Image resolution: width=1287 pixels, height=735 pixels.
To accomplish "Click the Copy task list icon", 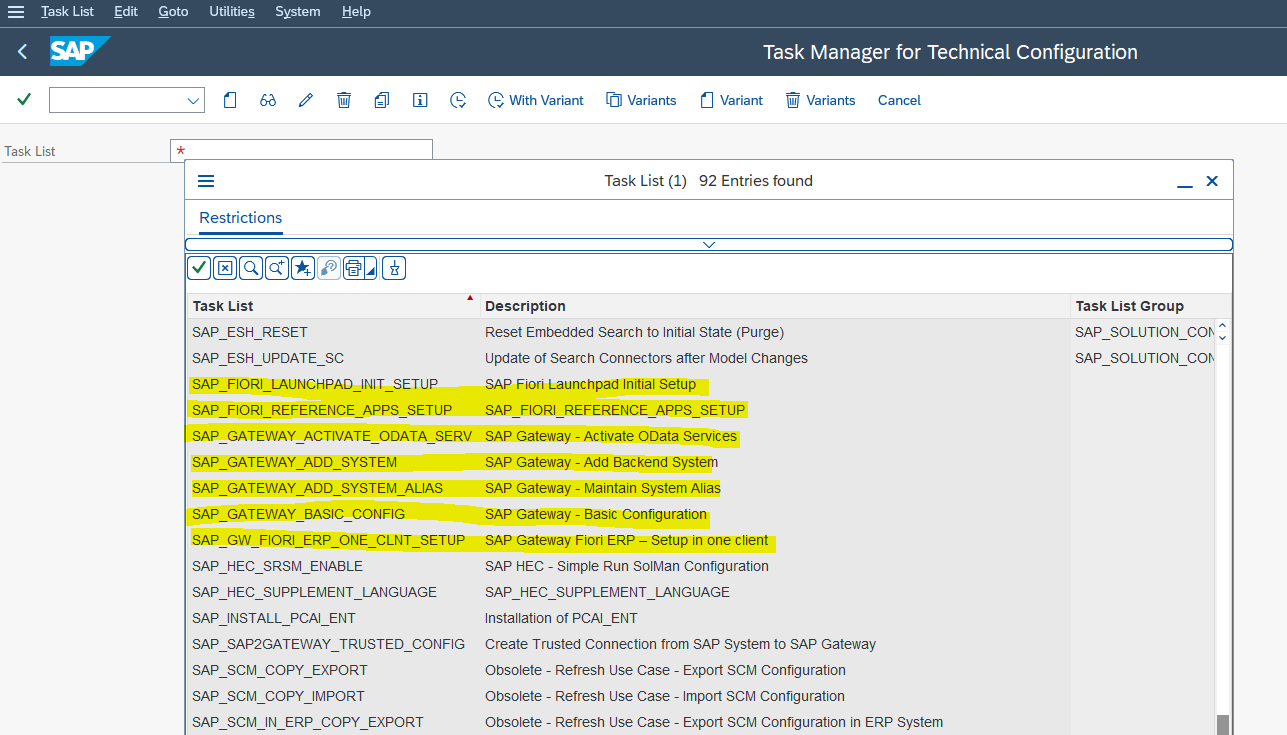I will (382, 100).
